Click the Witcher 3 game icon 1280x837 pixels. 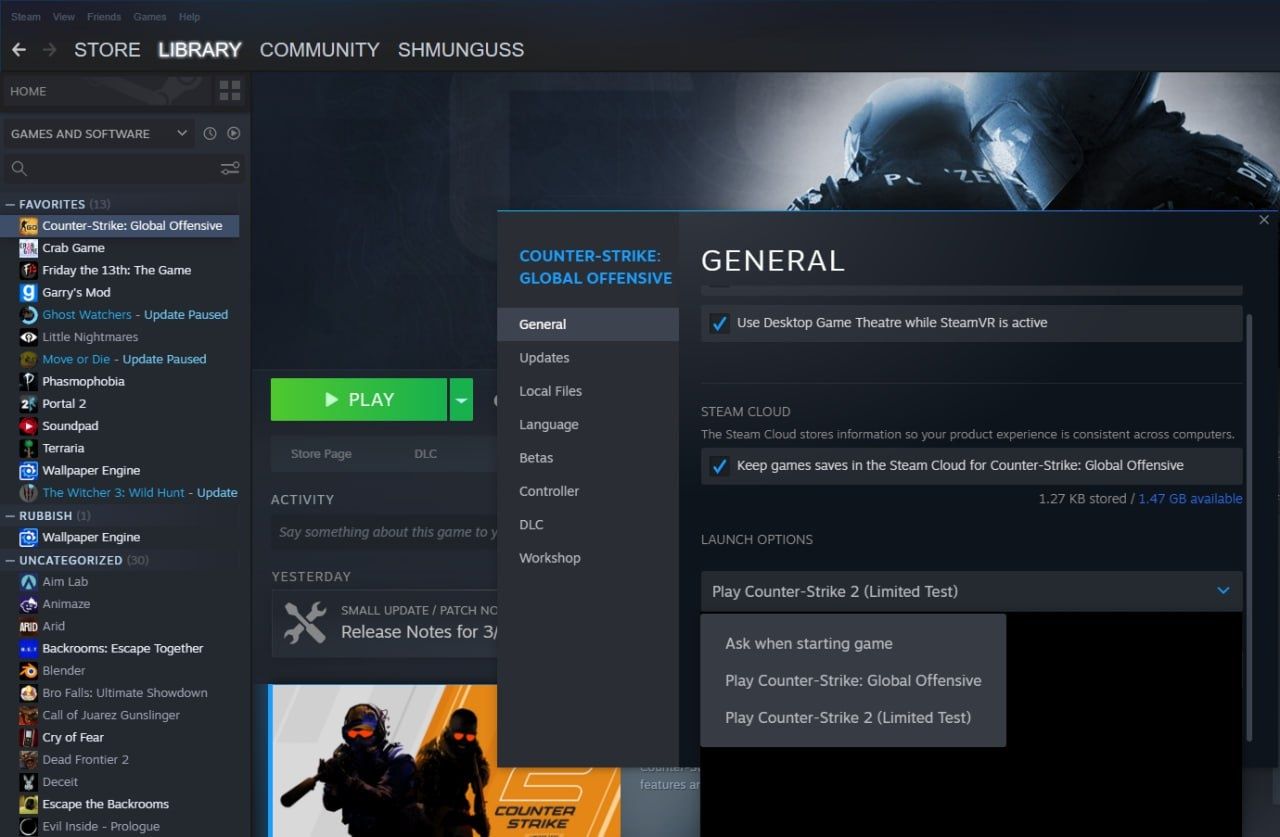28,492
